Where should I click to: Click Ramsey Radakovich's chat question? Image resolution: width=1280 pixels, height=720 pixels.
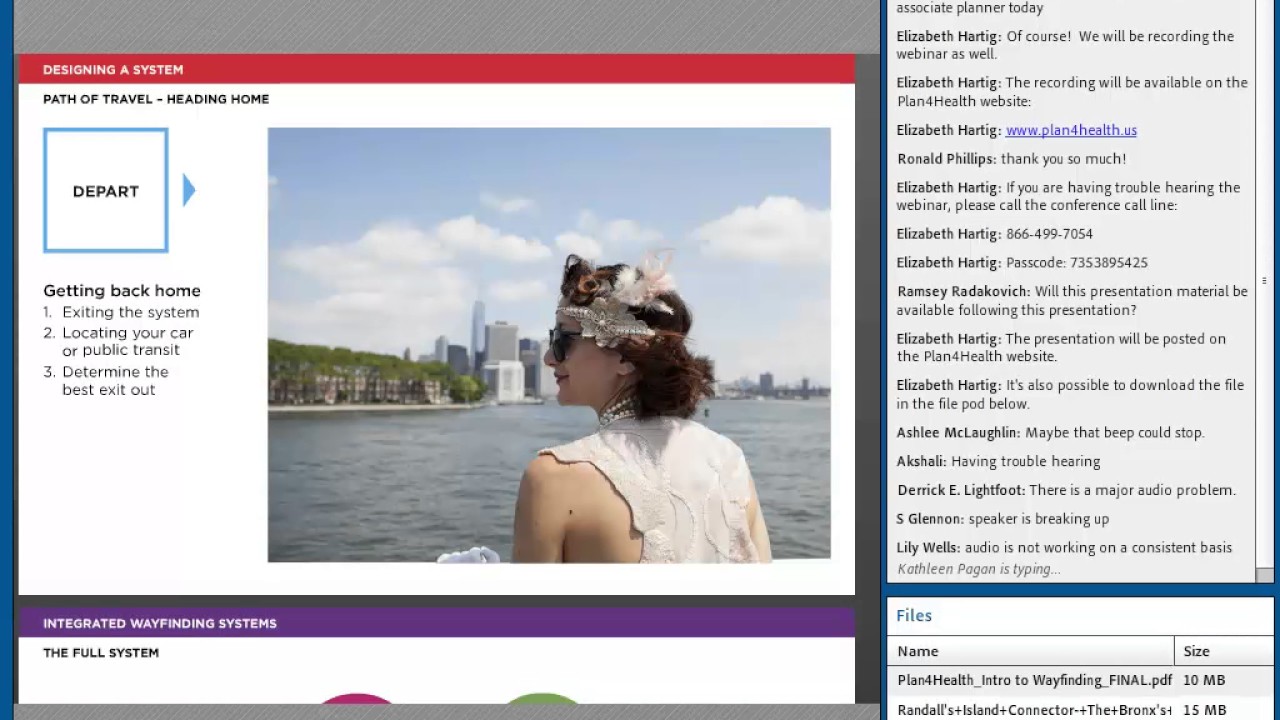[x=1072, y=301]
